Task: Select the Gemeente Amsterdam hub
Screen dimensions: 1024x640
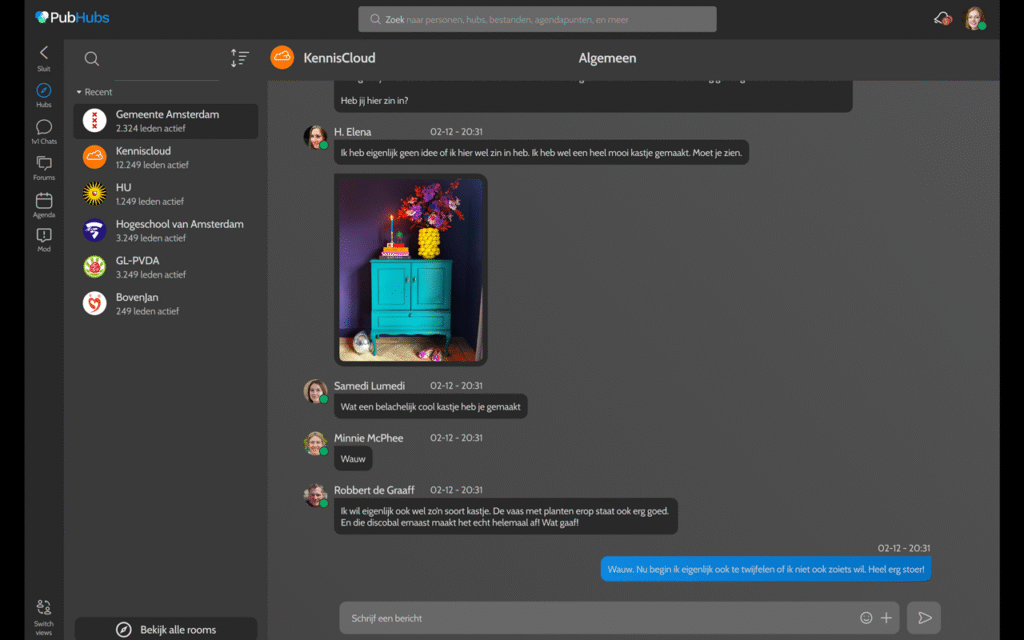Action: pyautogui.click(x=165, y=120)
